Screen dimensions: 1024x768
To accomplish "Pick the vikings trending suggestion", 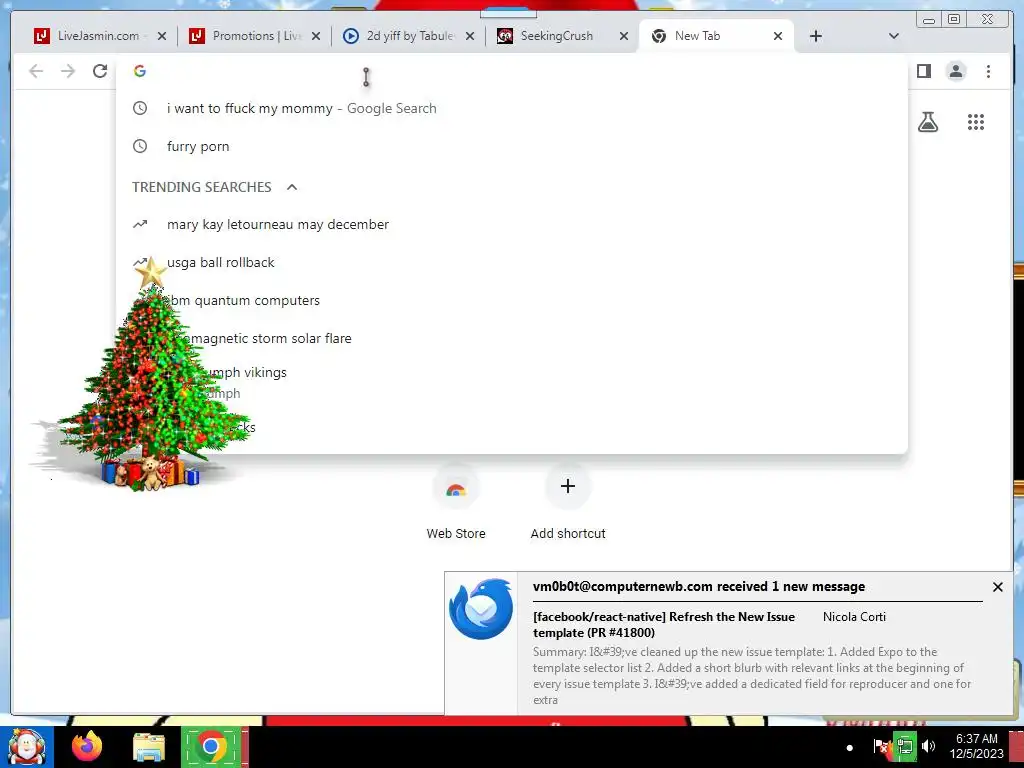I will pos(511,381).
